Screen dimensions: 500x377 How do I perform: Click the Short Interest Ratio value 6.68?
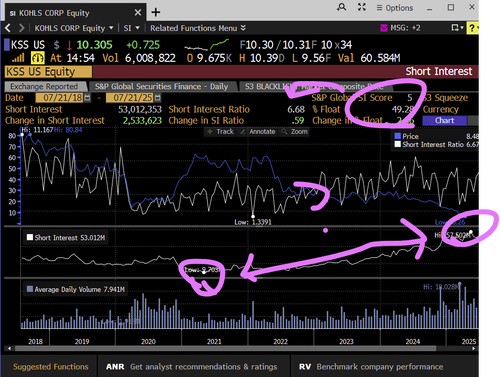point(296,109)
